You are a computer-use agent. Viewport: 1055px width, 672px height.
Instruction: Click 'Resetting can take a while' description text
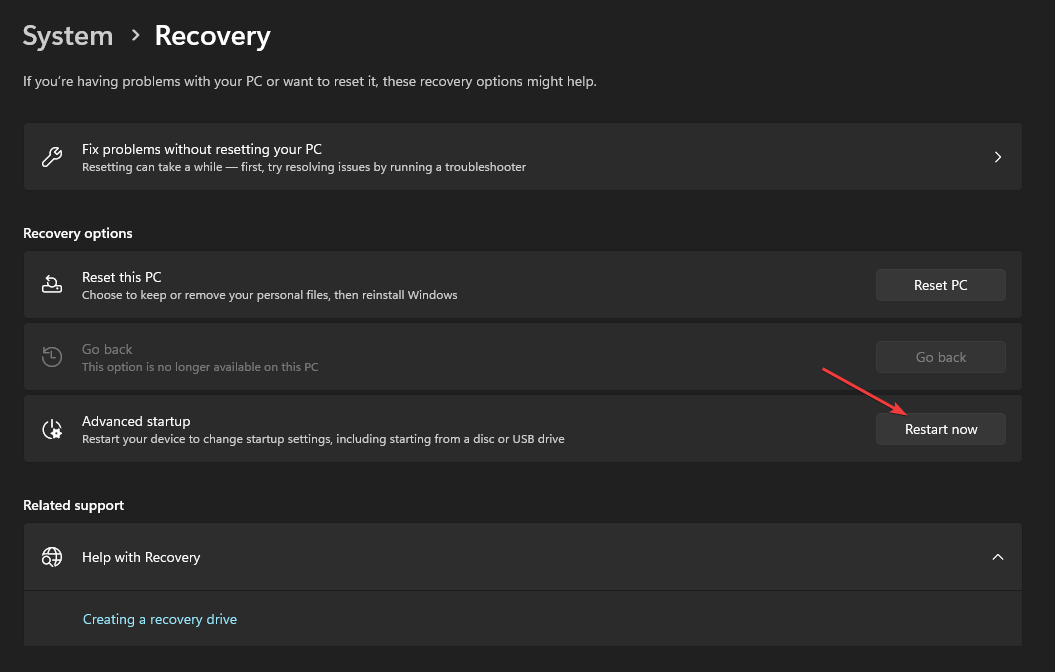click(x=303, y=167)
